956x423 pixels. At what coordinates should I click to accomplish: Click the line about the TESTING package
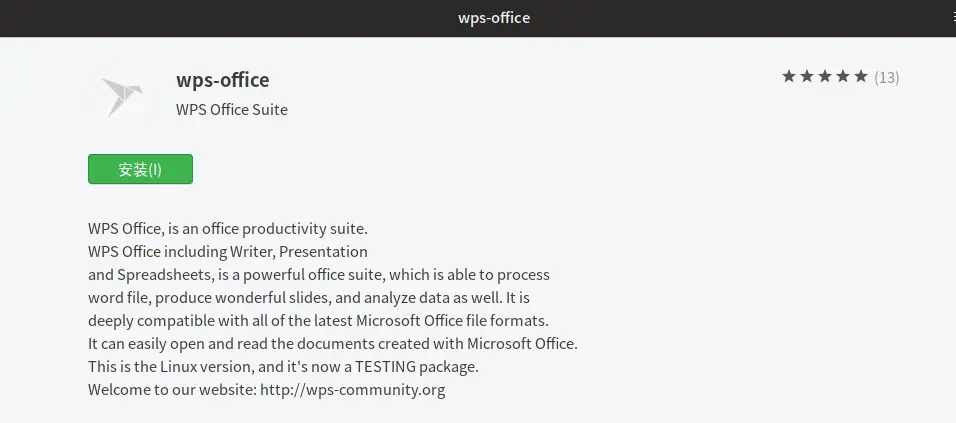[284, 367]
